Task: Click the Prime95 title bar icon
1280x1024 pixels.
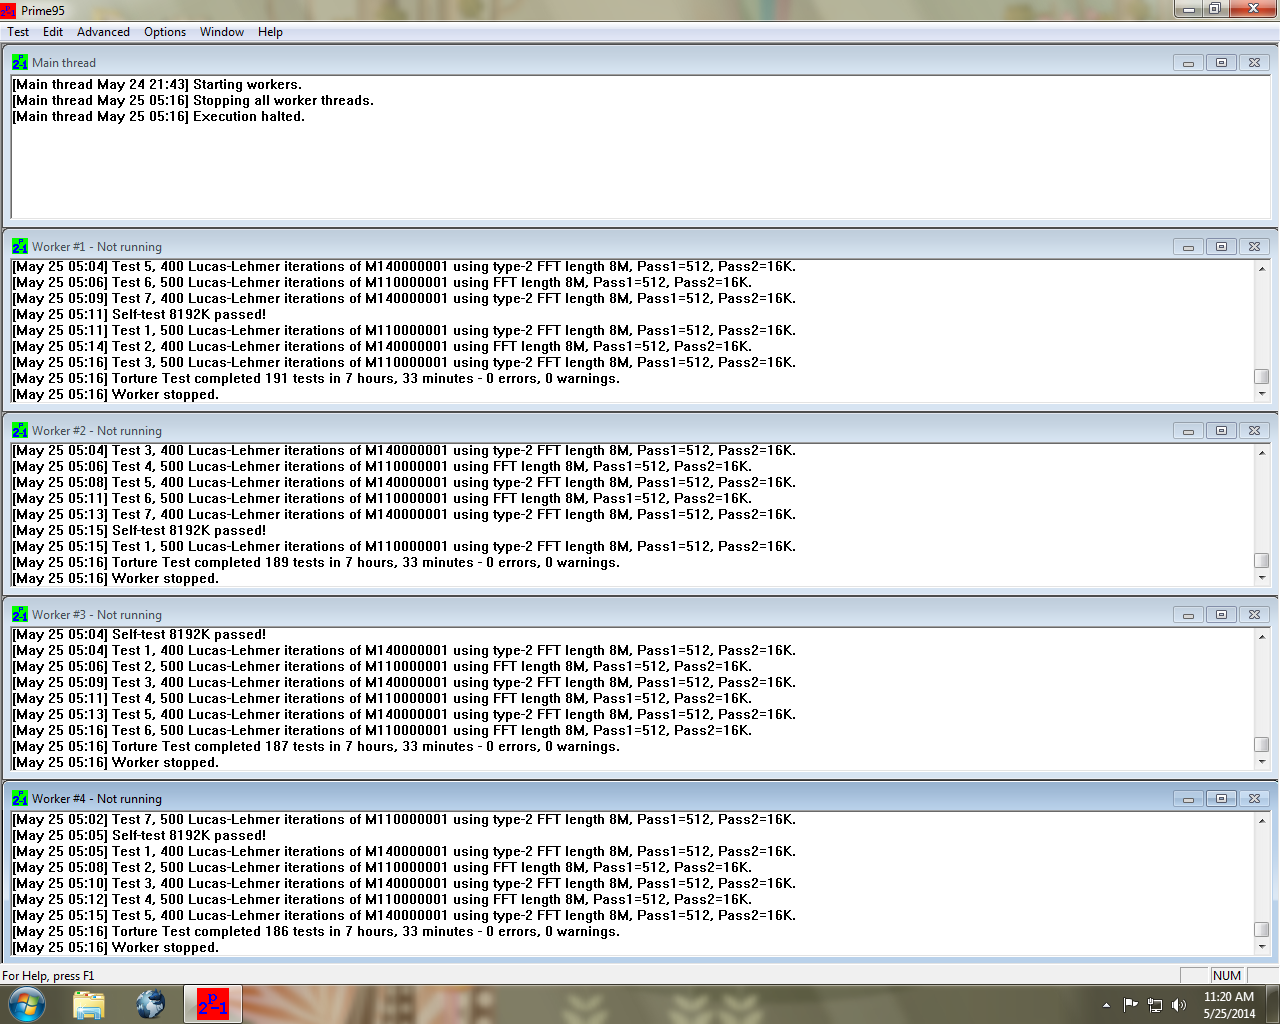Action: [8, 10]
